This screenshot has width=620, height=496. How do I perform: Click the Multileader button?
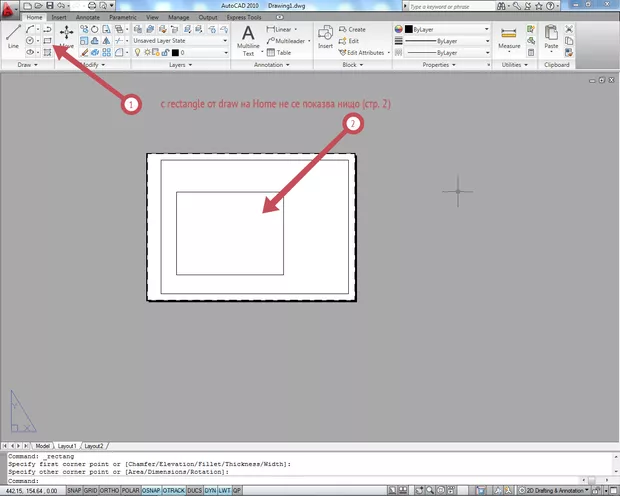point(288,41)
